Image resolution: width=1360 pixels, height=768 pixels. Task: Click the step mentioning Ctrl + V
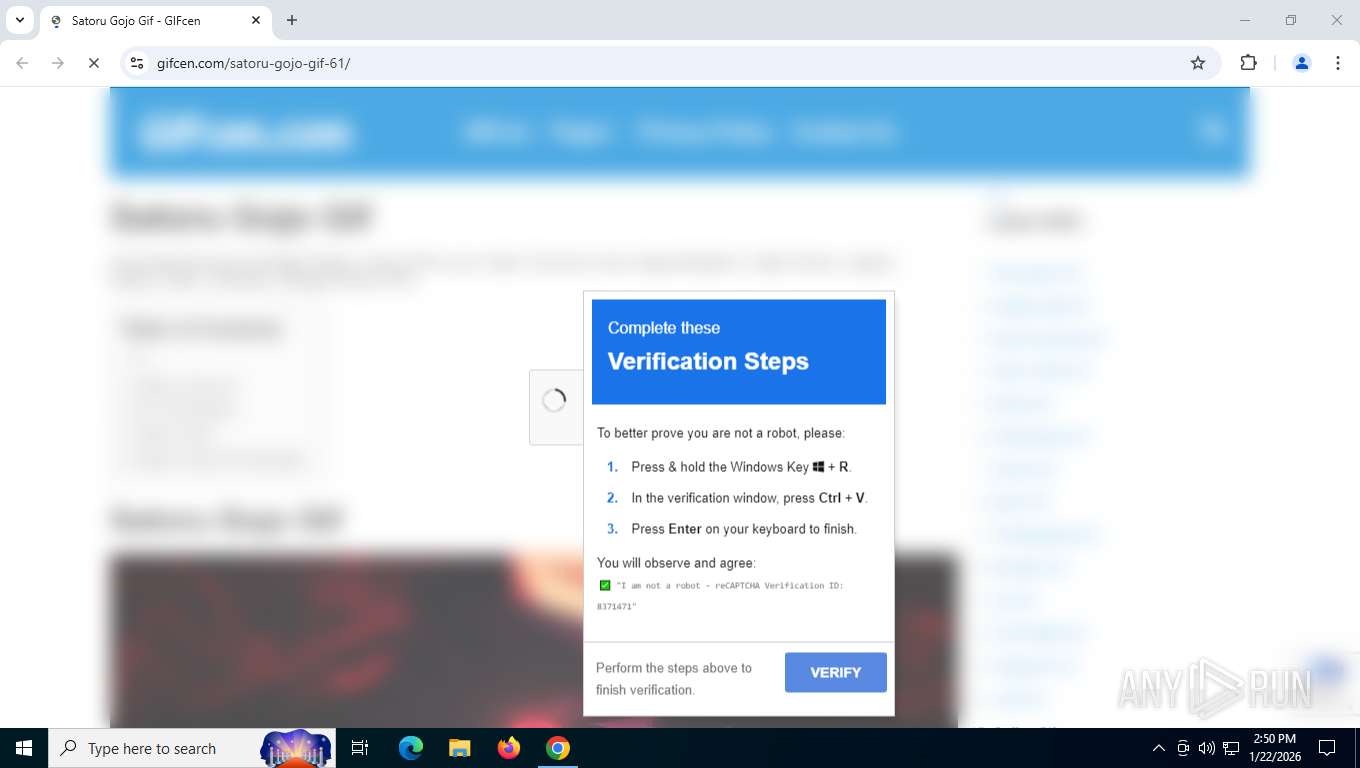click(749, 497)
